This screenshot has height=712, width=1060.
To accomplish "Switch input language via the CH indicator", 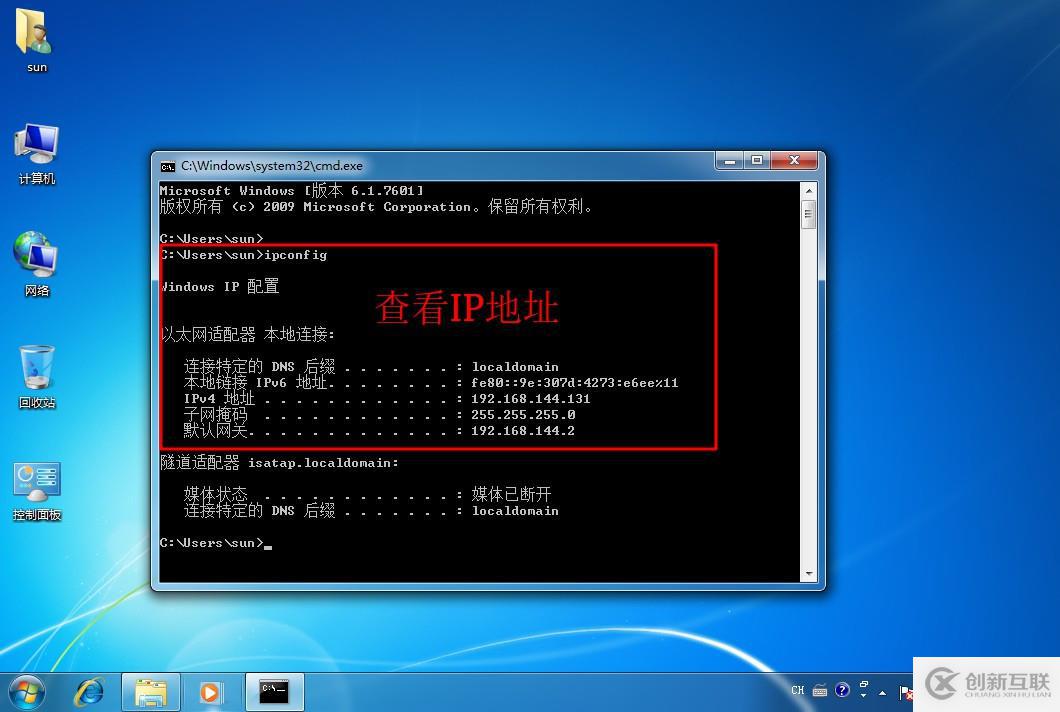I will [797, 691].
